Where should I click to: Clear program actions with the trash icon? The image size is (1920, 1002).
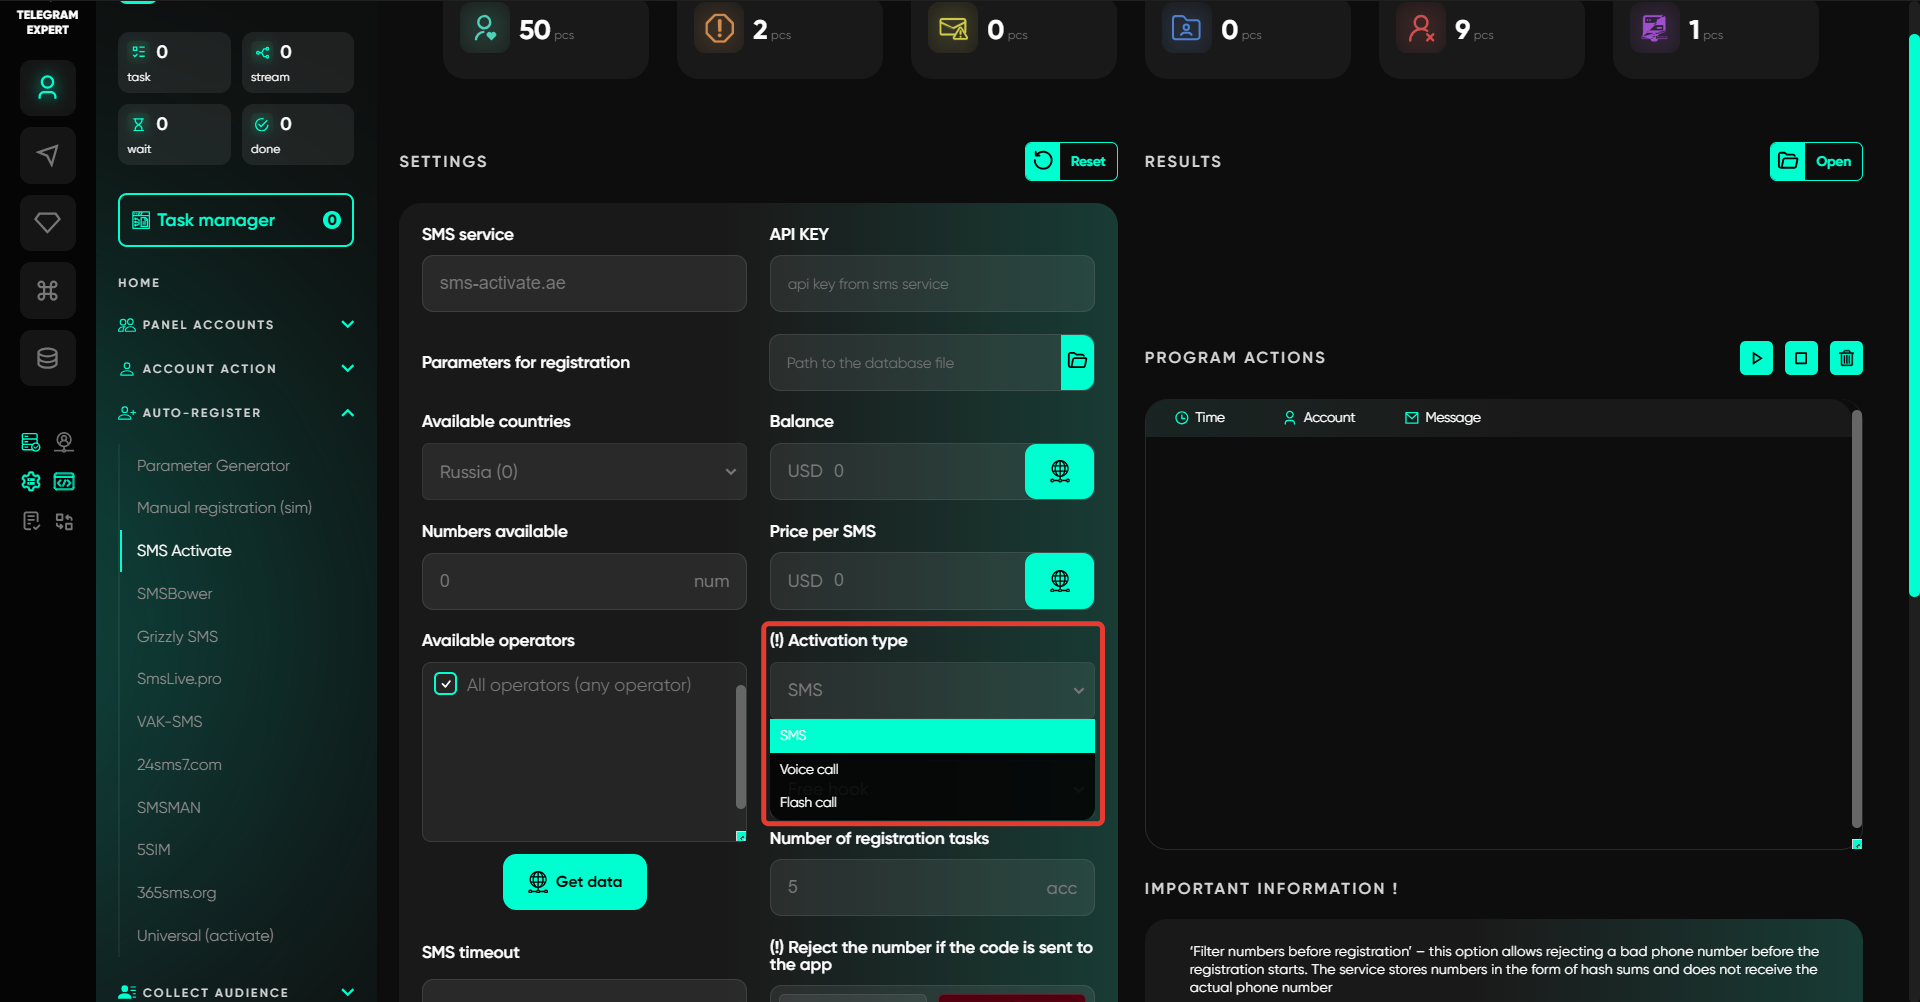pos(1846,358)
